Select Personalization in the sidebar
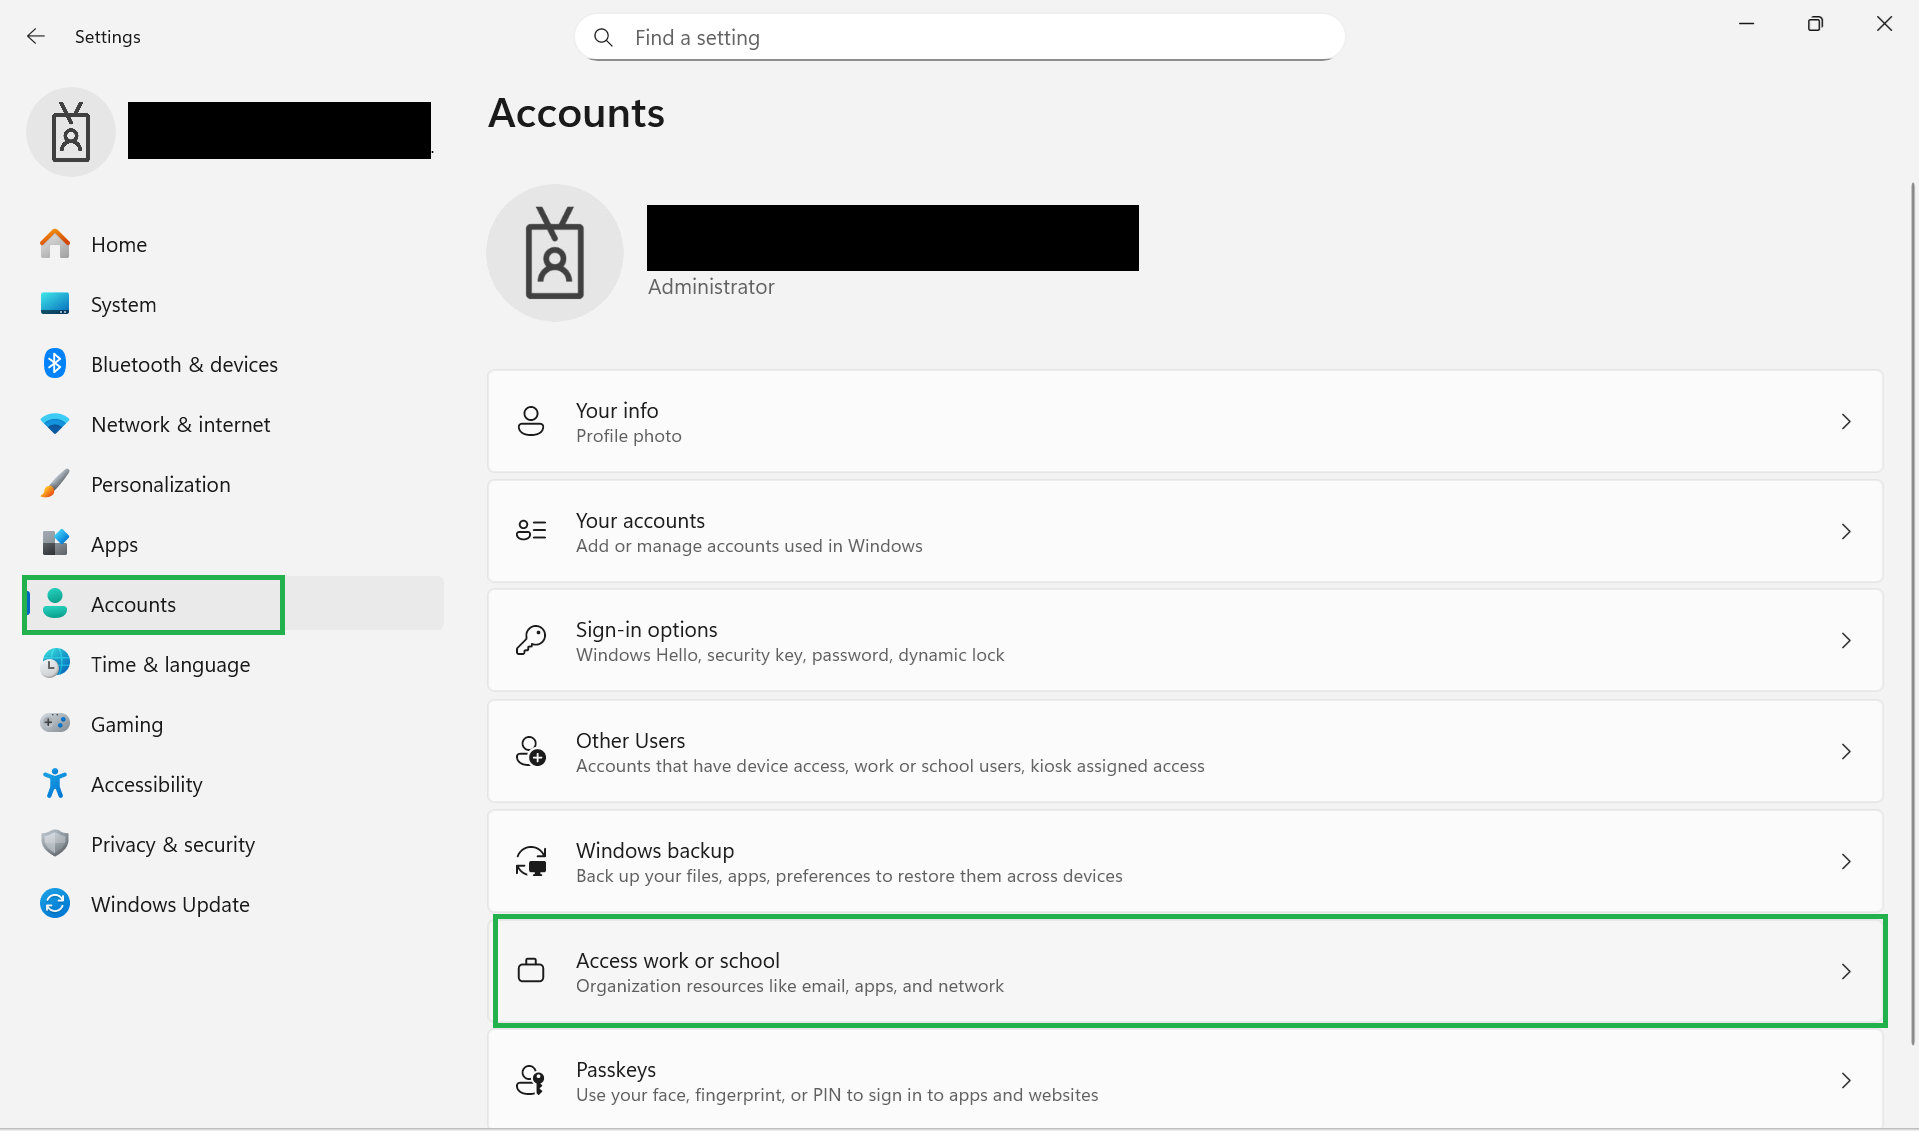Image resolution: width=1919 pixels, height=1131 pixels. coord(161,484)
